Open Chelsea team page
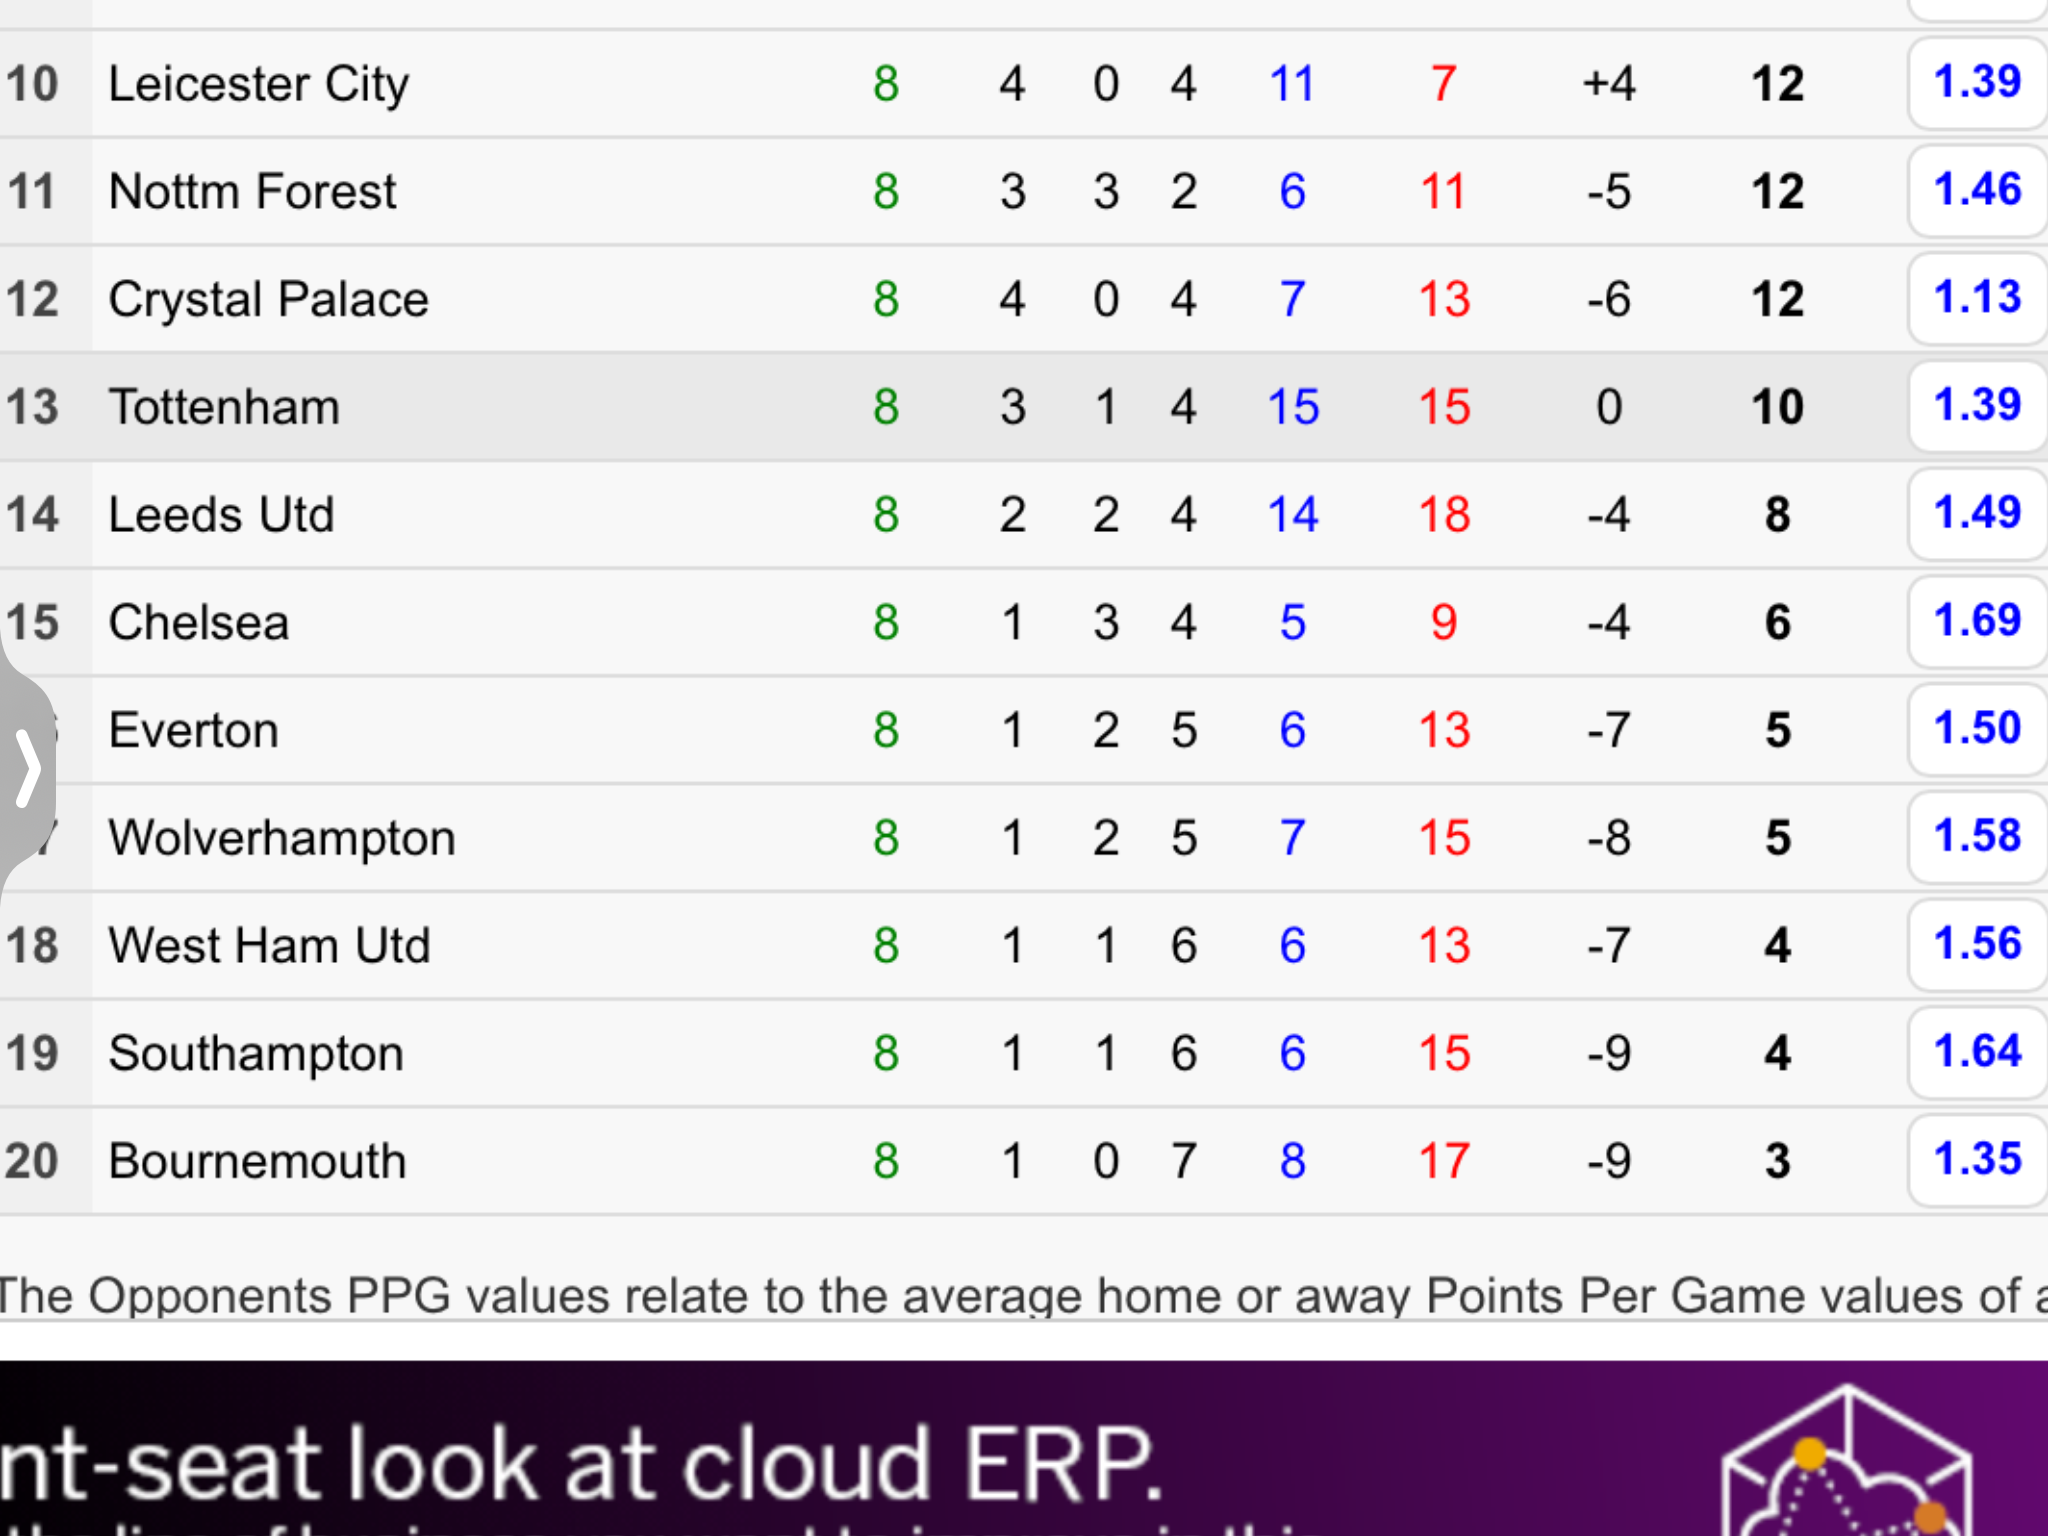2048x1536 pixels. click(x=198, y=623)
